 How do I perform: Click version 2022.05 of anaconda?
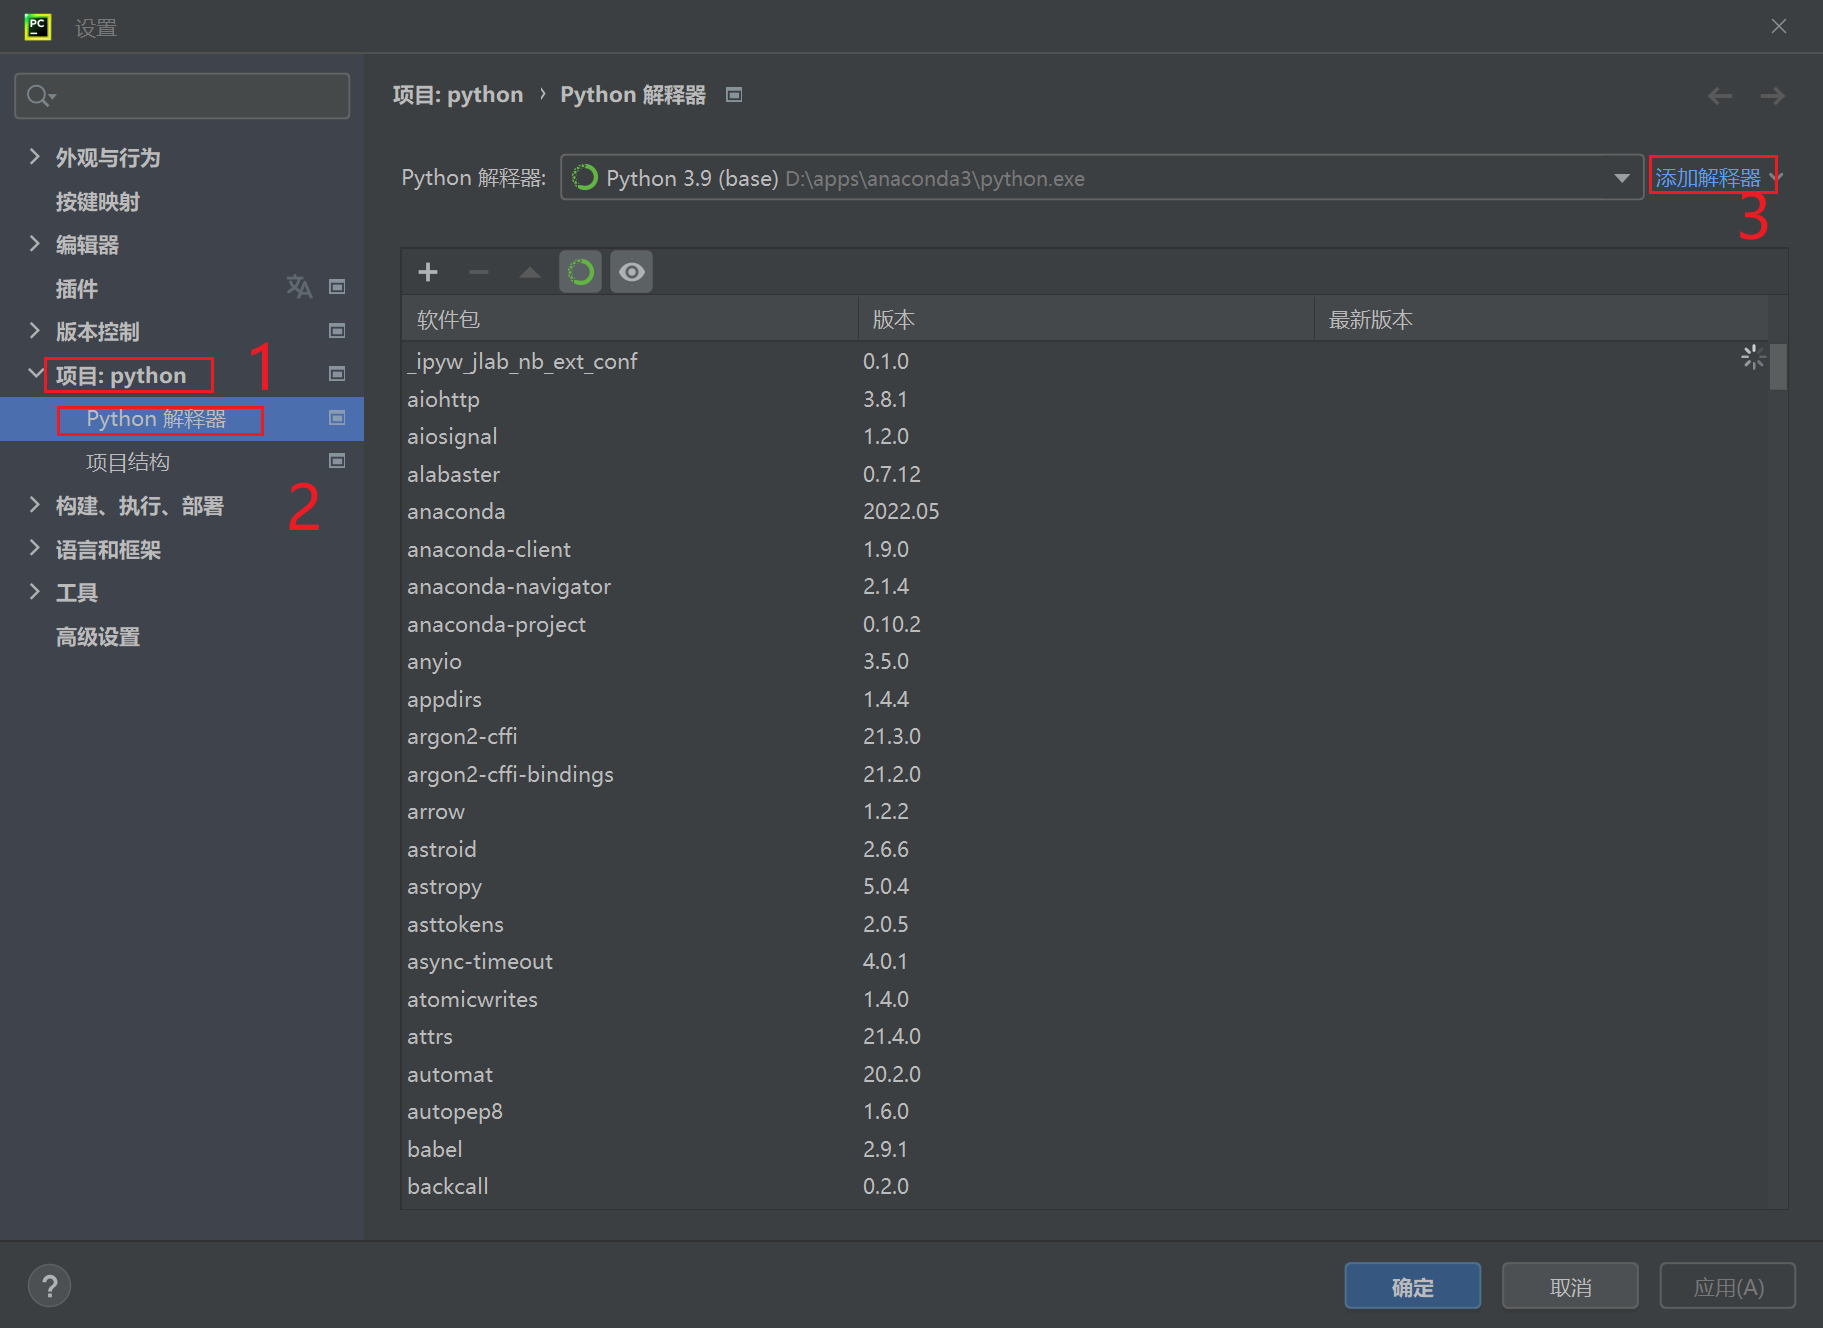901,512
